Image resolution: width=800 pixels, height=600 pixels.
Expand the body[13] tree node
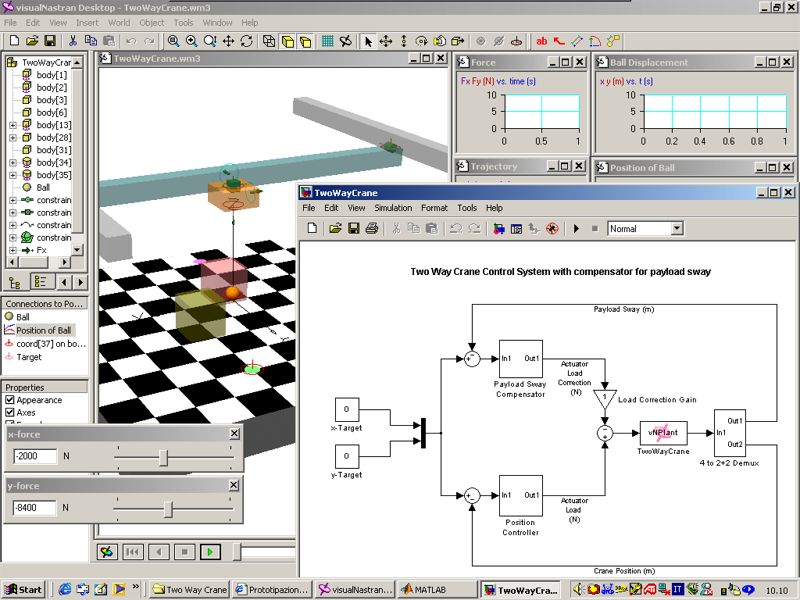[x=13, y=125]
